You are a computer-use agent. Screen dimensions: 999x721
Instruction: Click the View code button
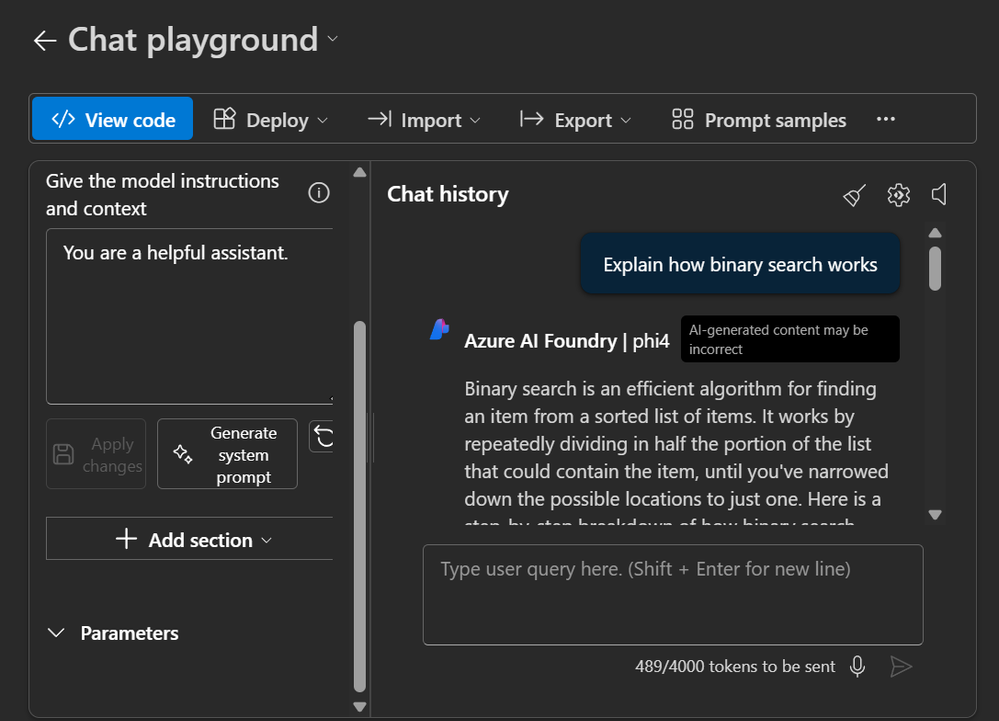click(x=113, y=120)
